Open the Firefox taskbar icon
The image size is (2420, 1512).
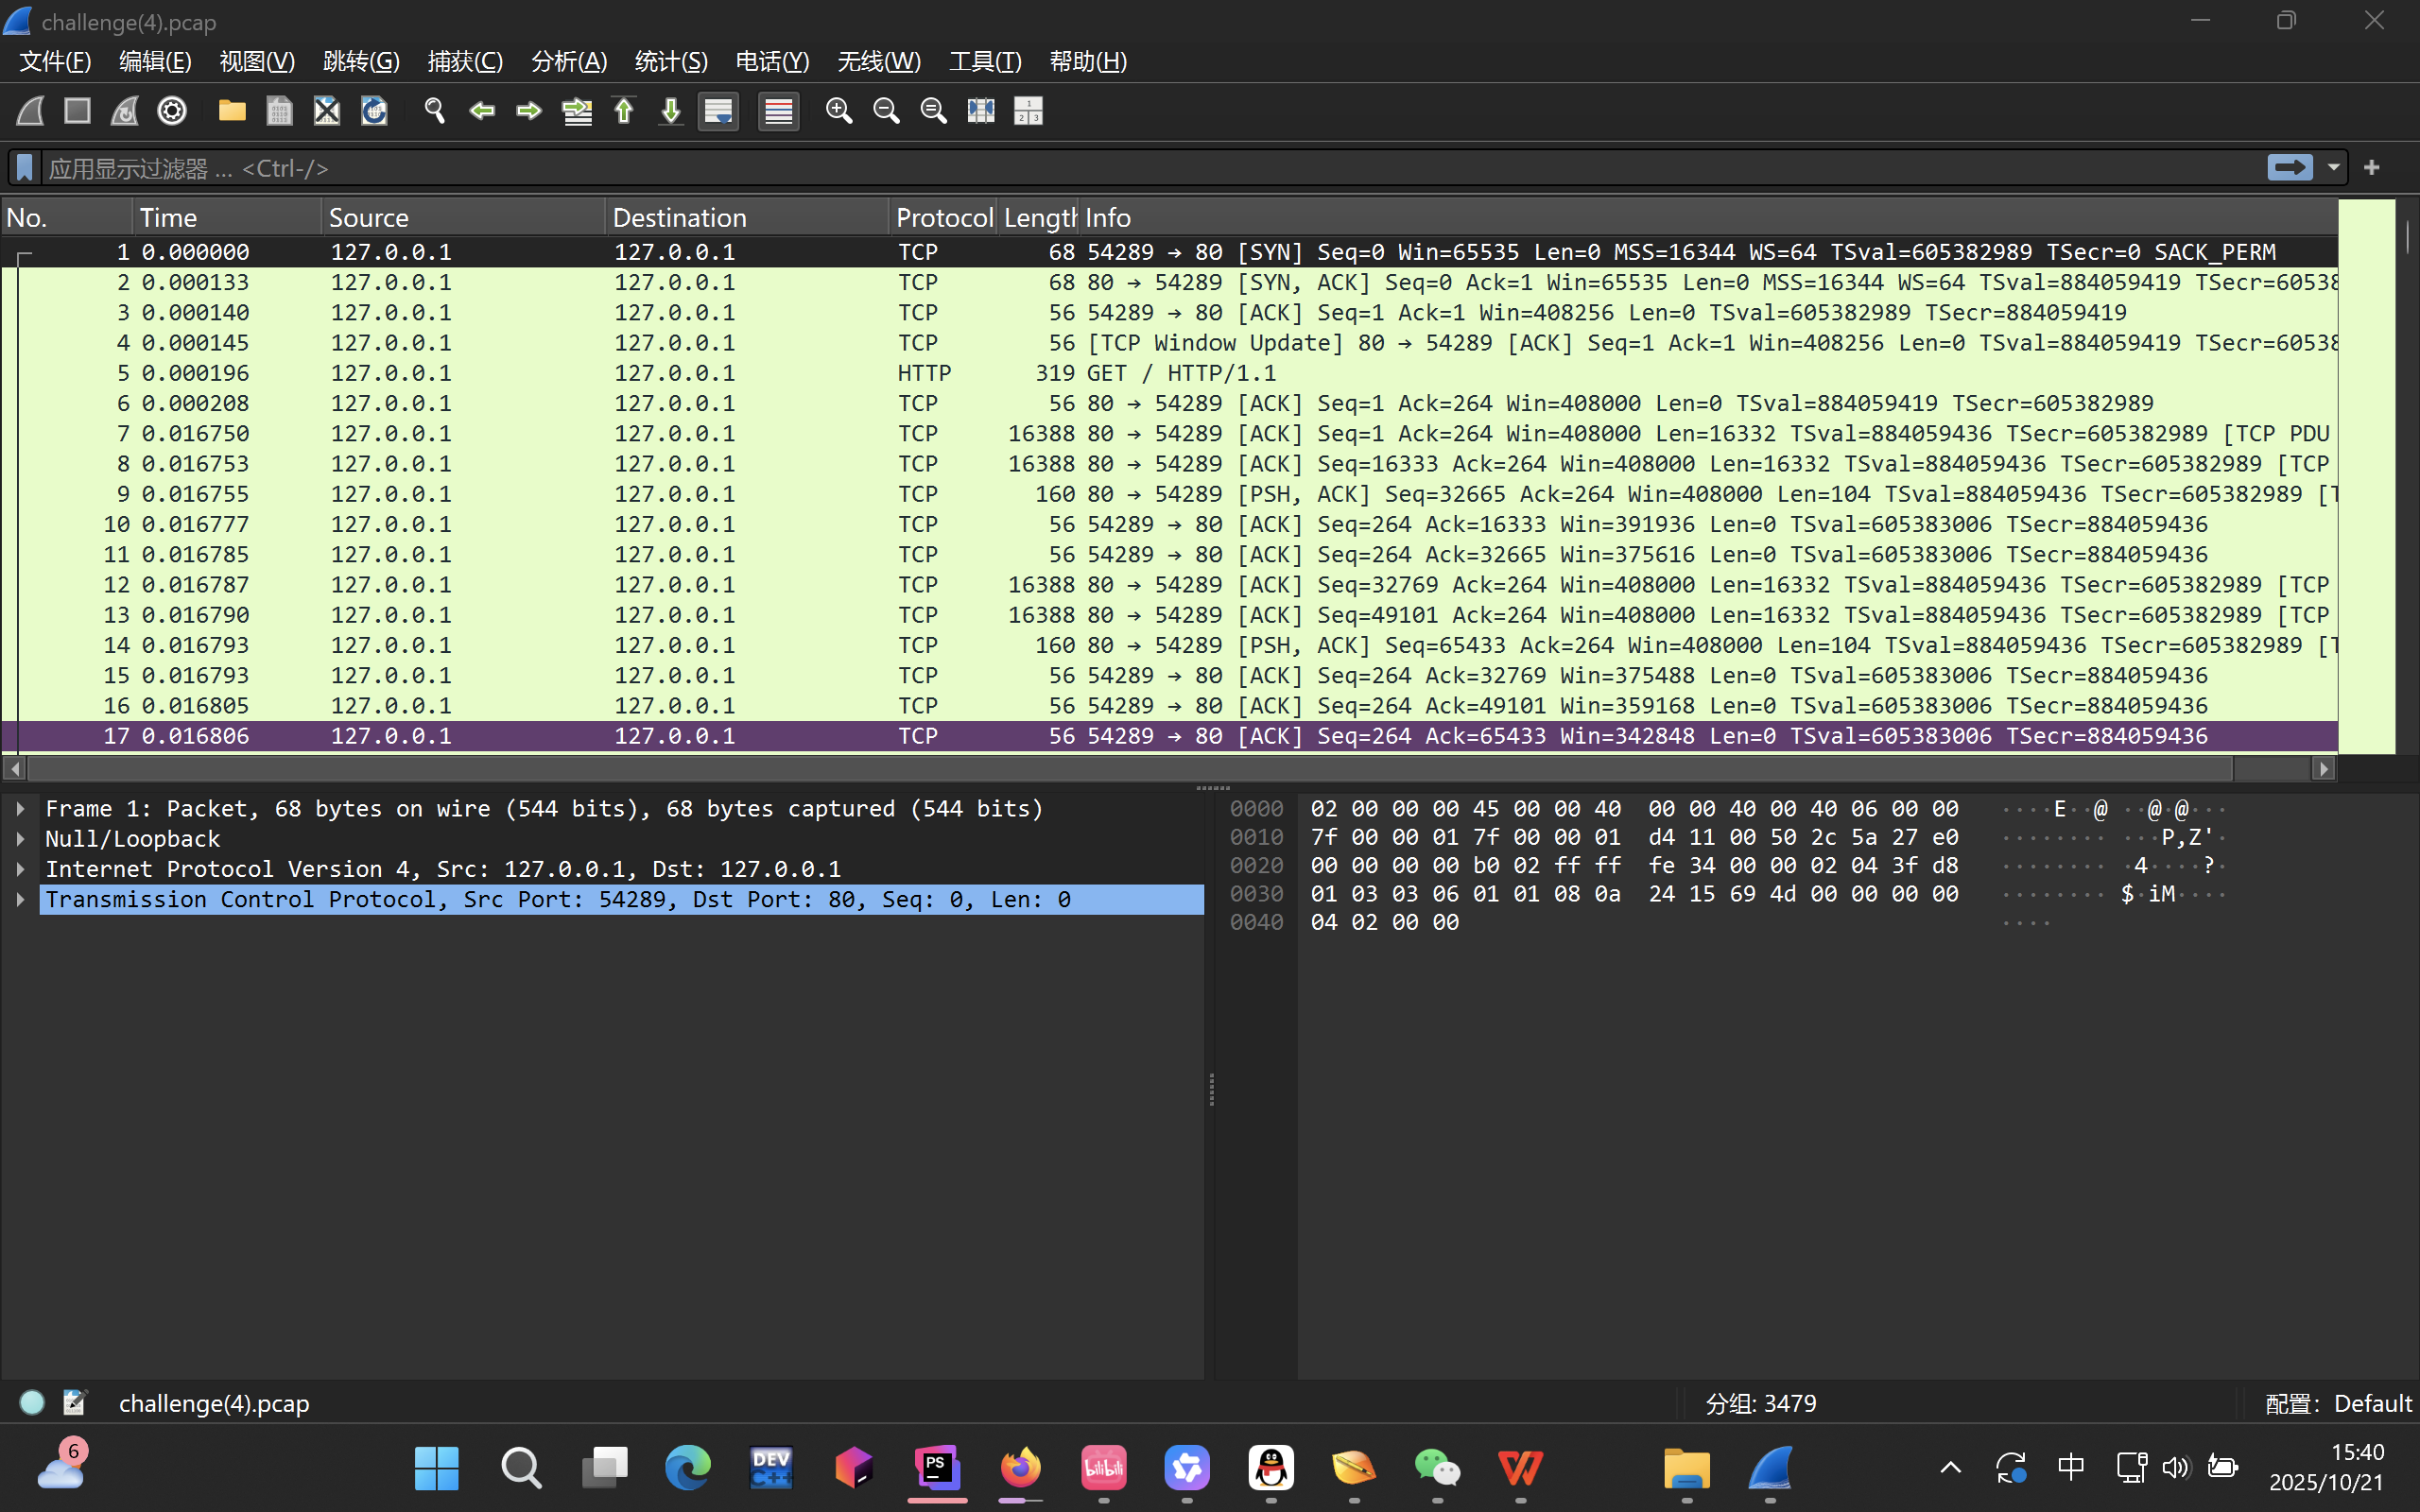[x=1021, y=1468]
